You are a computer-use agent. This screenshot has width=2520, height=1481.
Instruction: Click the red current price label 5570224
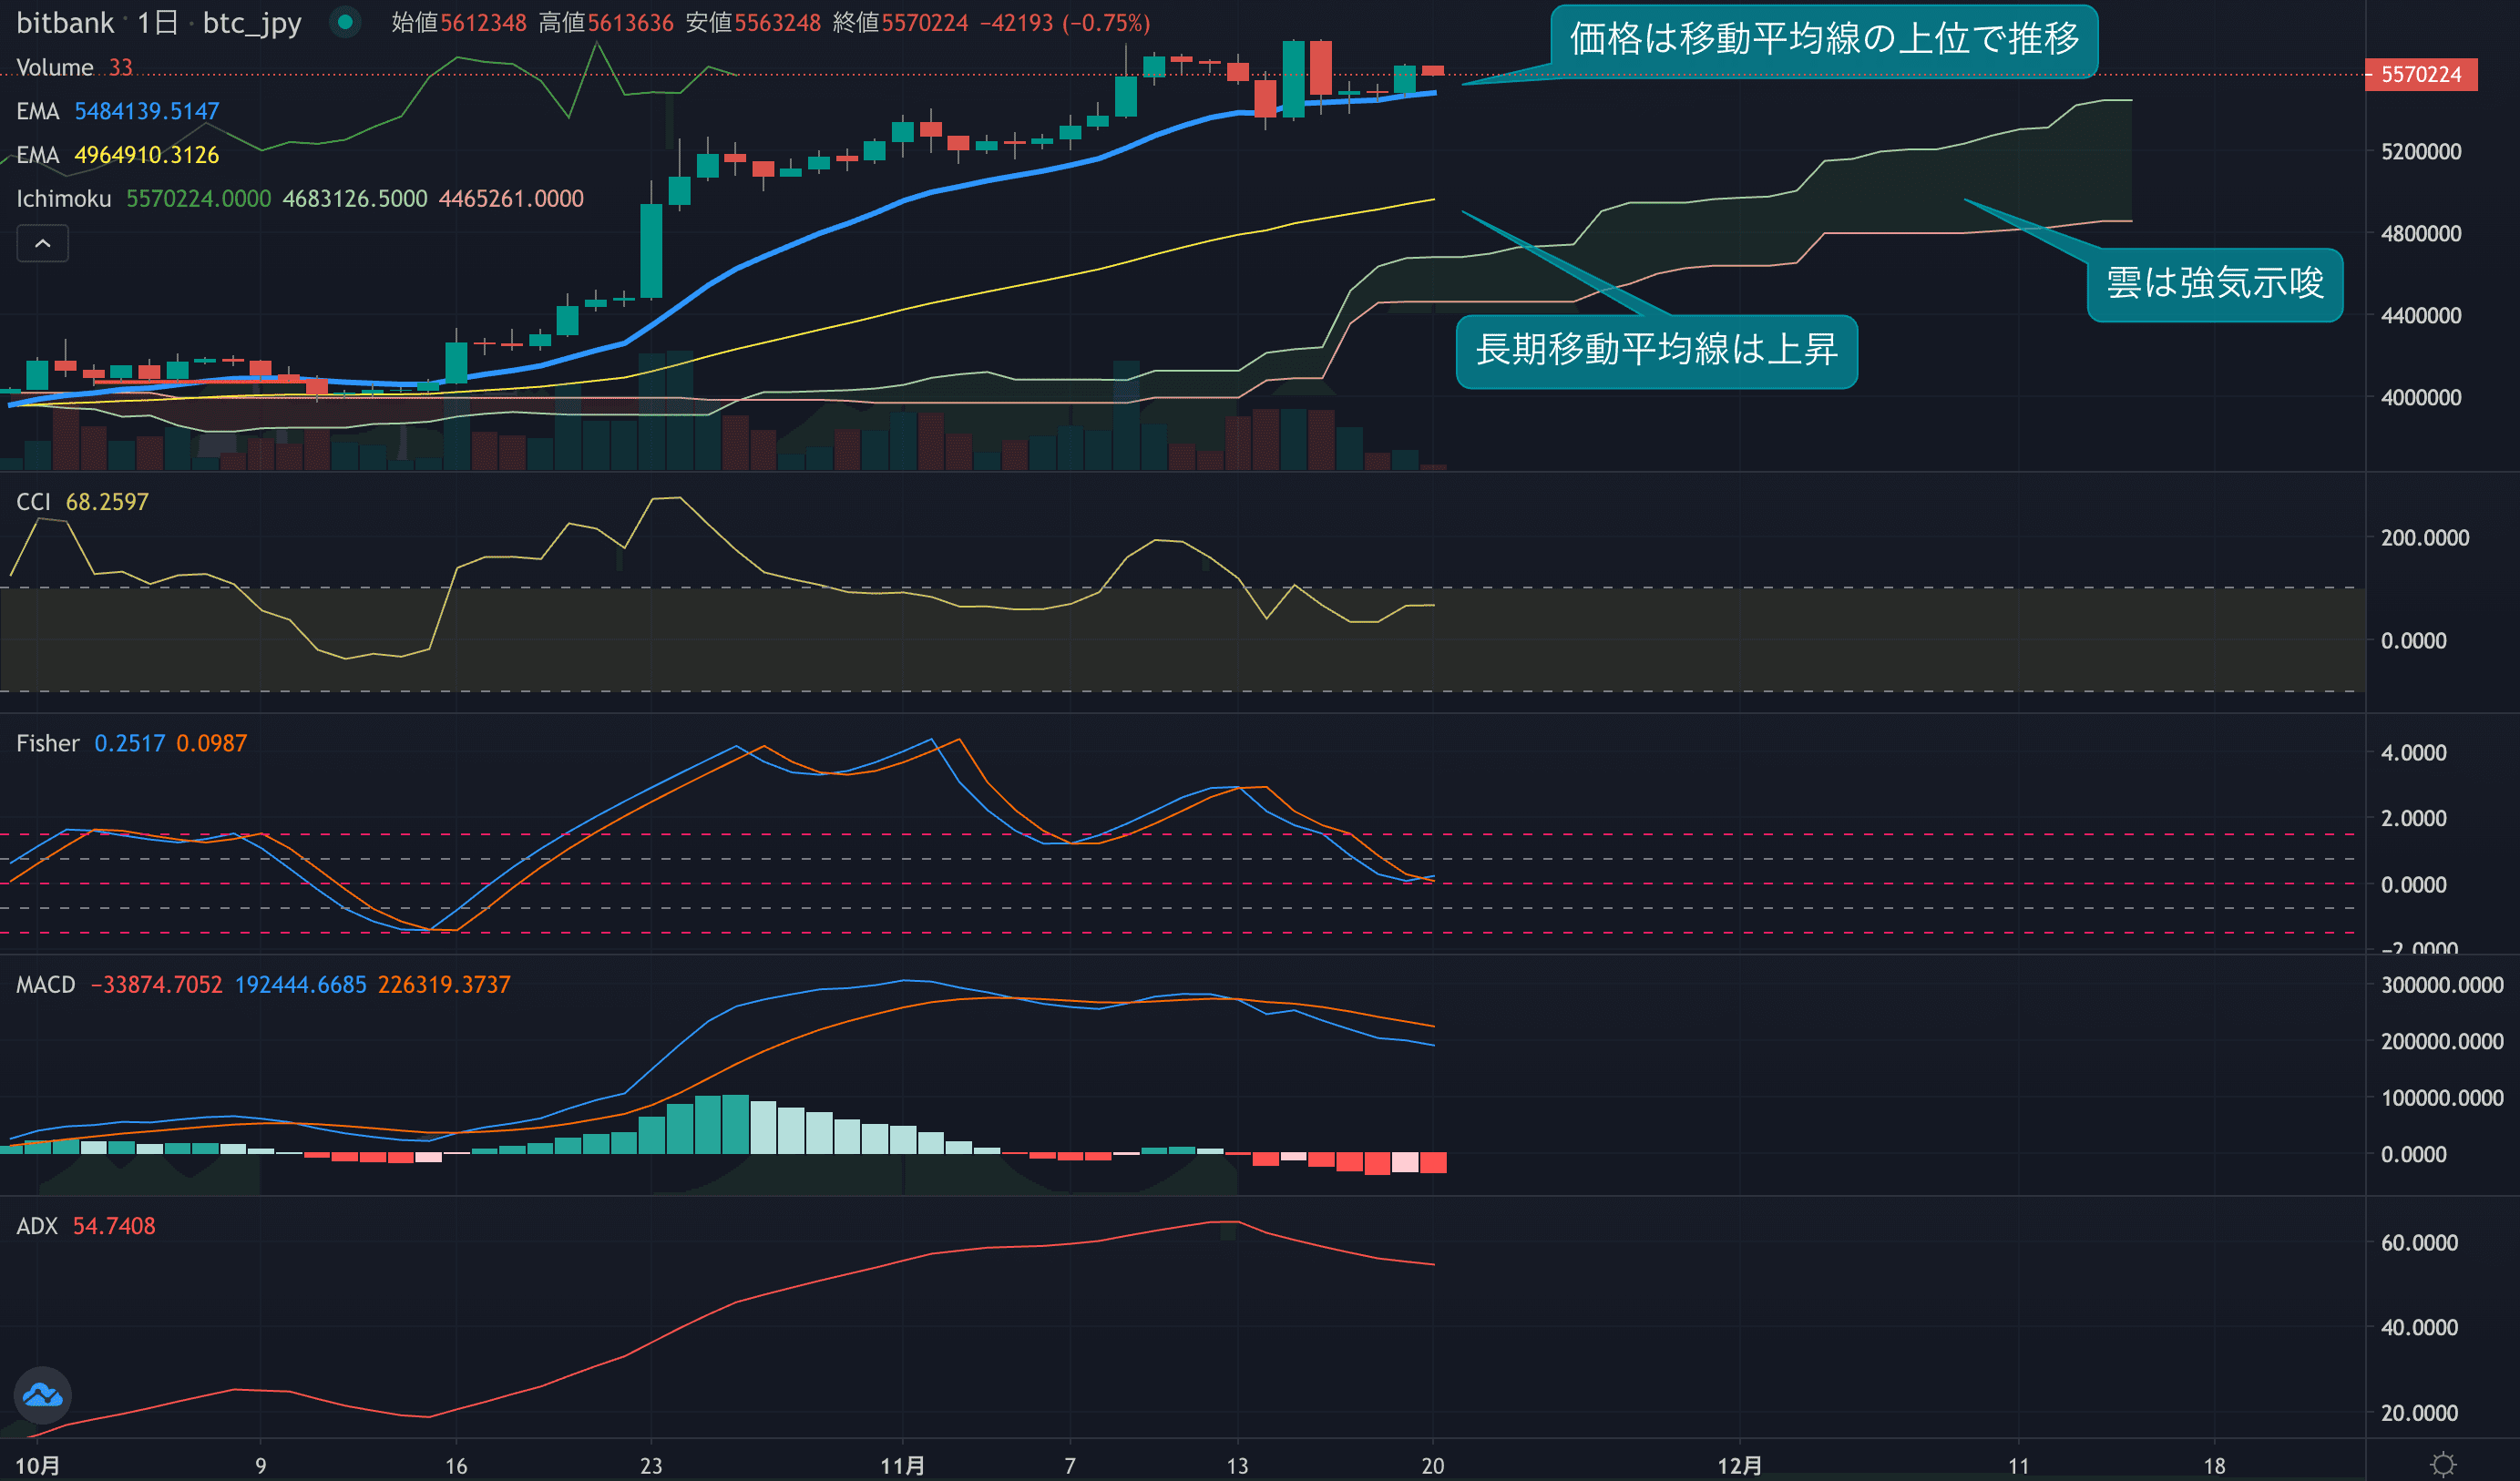[2420, 74]
